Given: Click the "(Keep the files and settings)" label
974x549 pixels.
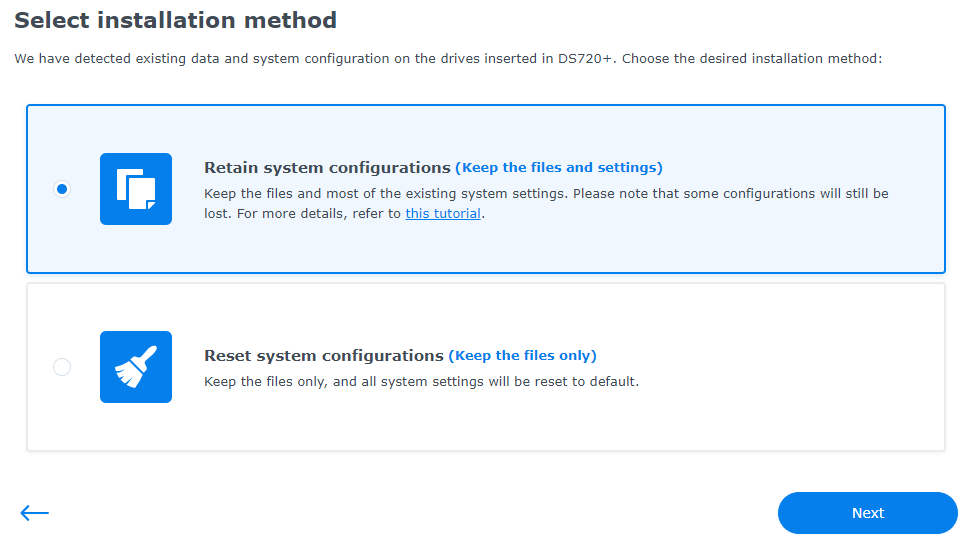Looking at the screenshot, I should click(x=559, y=168).
